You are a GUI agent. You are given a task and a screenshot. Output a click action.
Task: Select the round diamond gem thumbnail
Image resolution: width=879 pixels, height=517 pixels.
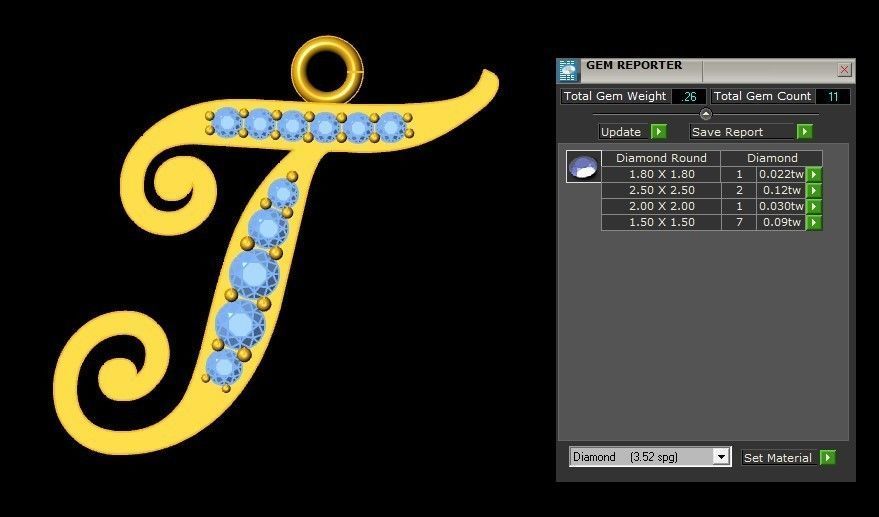[x=584, y=167]
